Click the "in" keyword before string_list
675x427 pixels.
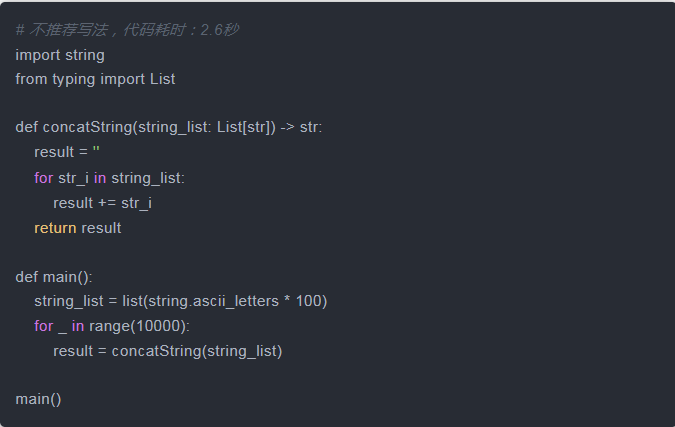point(100,177)
